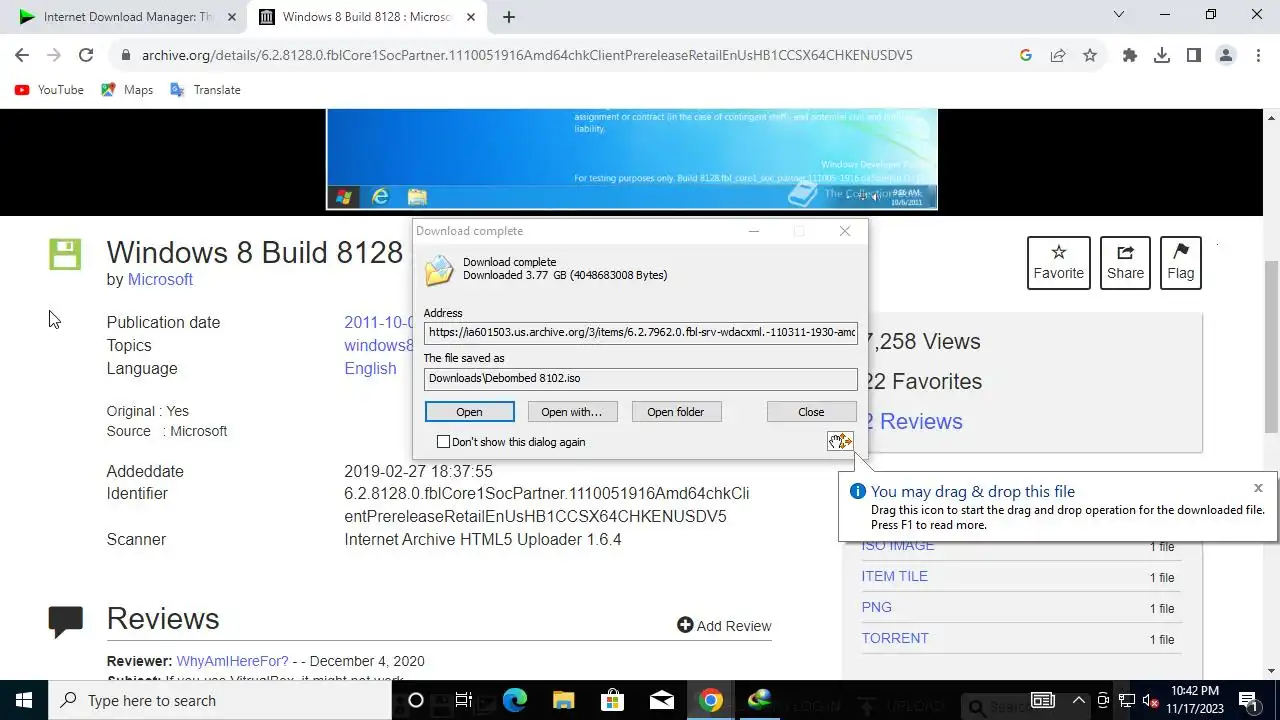Viewport: 1280px width, 720px height.
Task: Open Task View on taskbar
Action: pos(464,700)
